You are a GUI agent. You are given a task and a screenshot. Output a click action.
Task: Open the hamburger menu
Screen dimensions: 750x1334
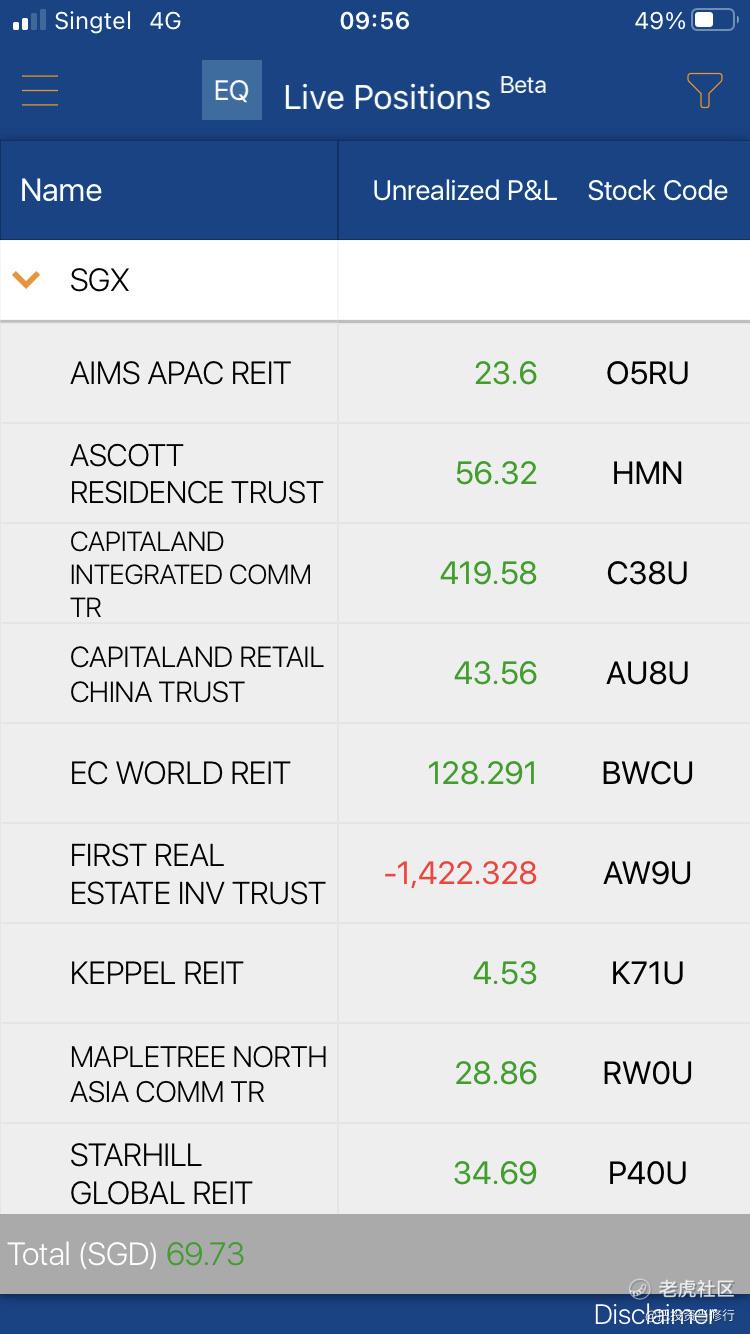(x=40, y=91)
